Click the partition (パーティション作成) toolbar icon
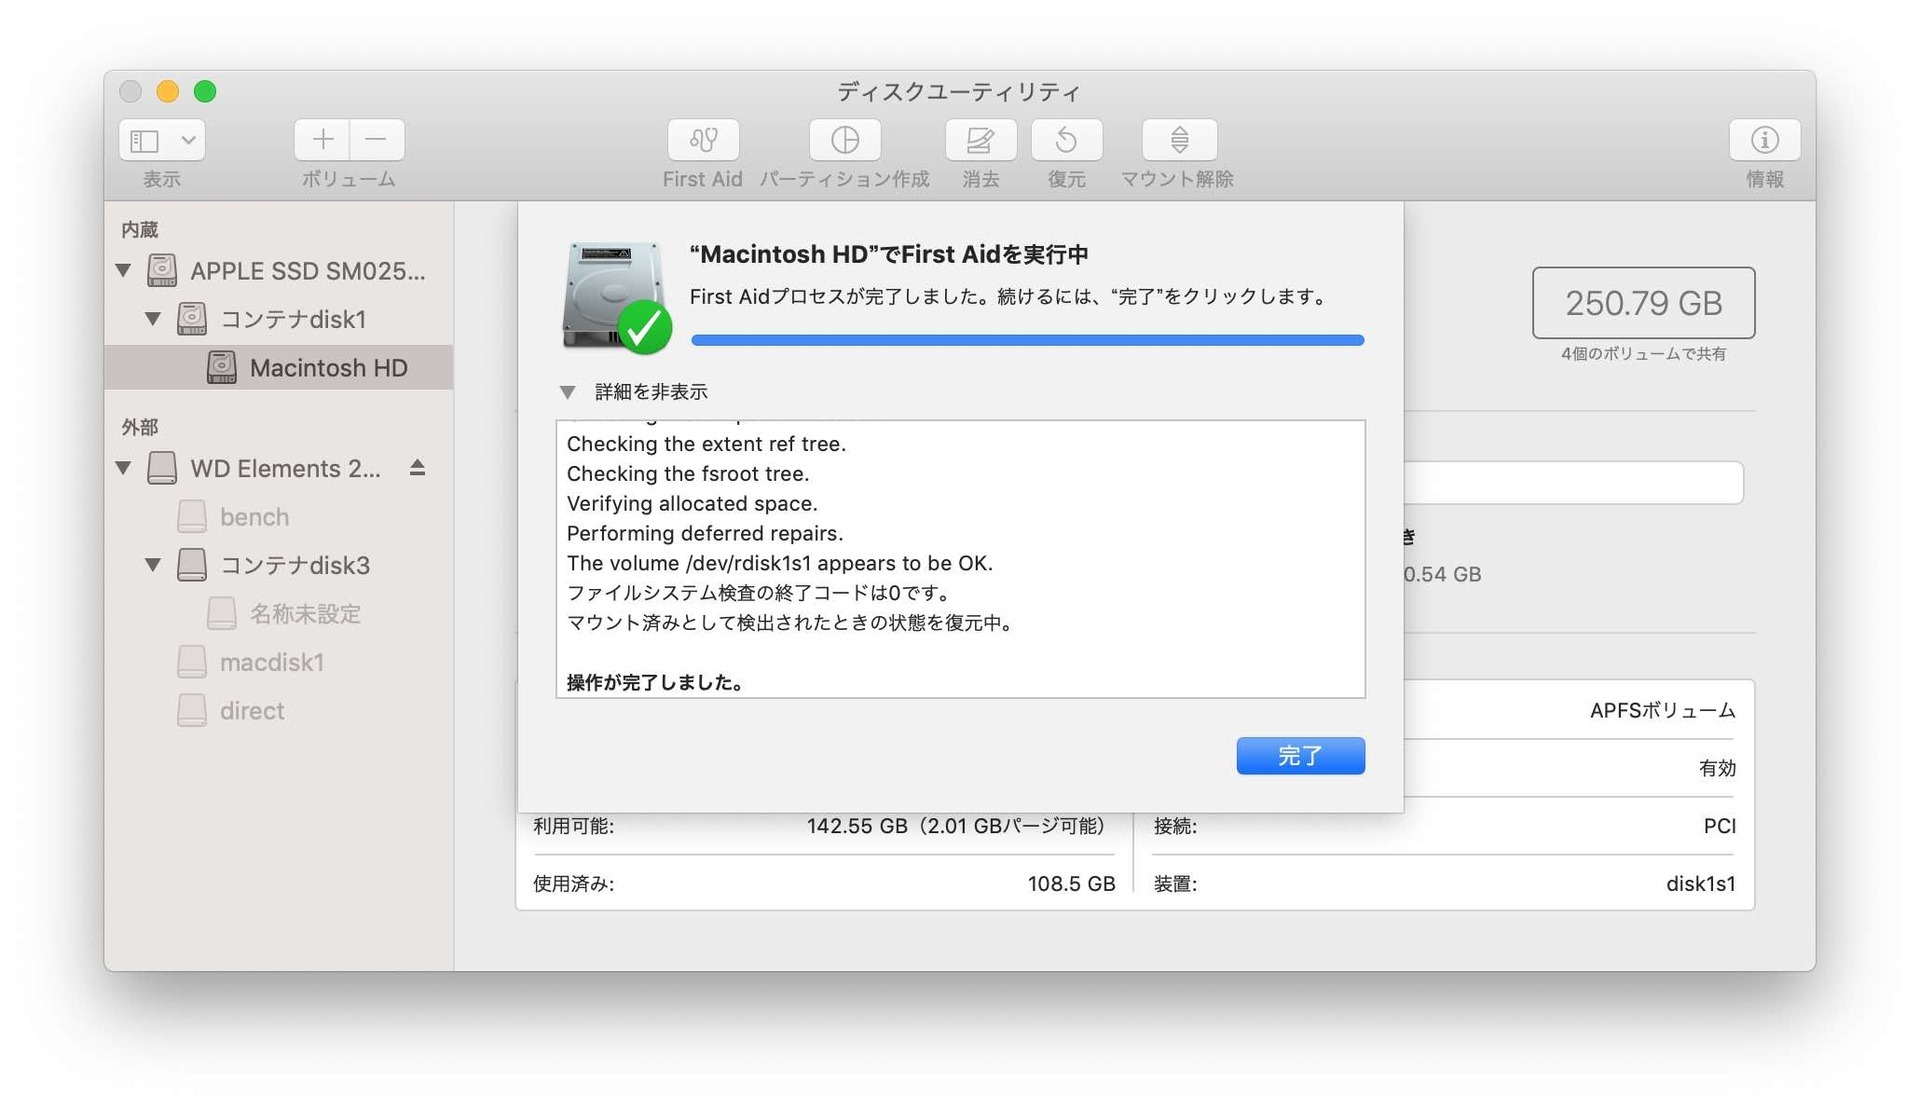Viewport: 1920px width, 1109px height. coord(845,140)
